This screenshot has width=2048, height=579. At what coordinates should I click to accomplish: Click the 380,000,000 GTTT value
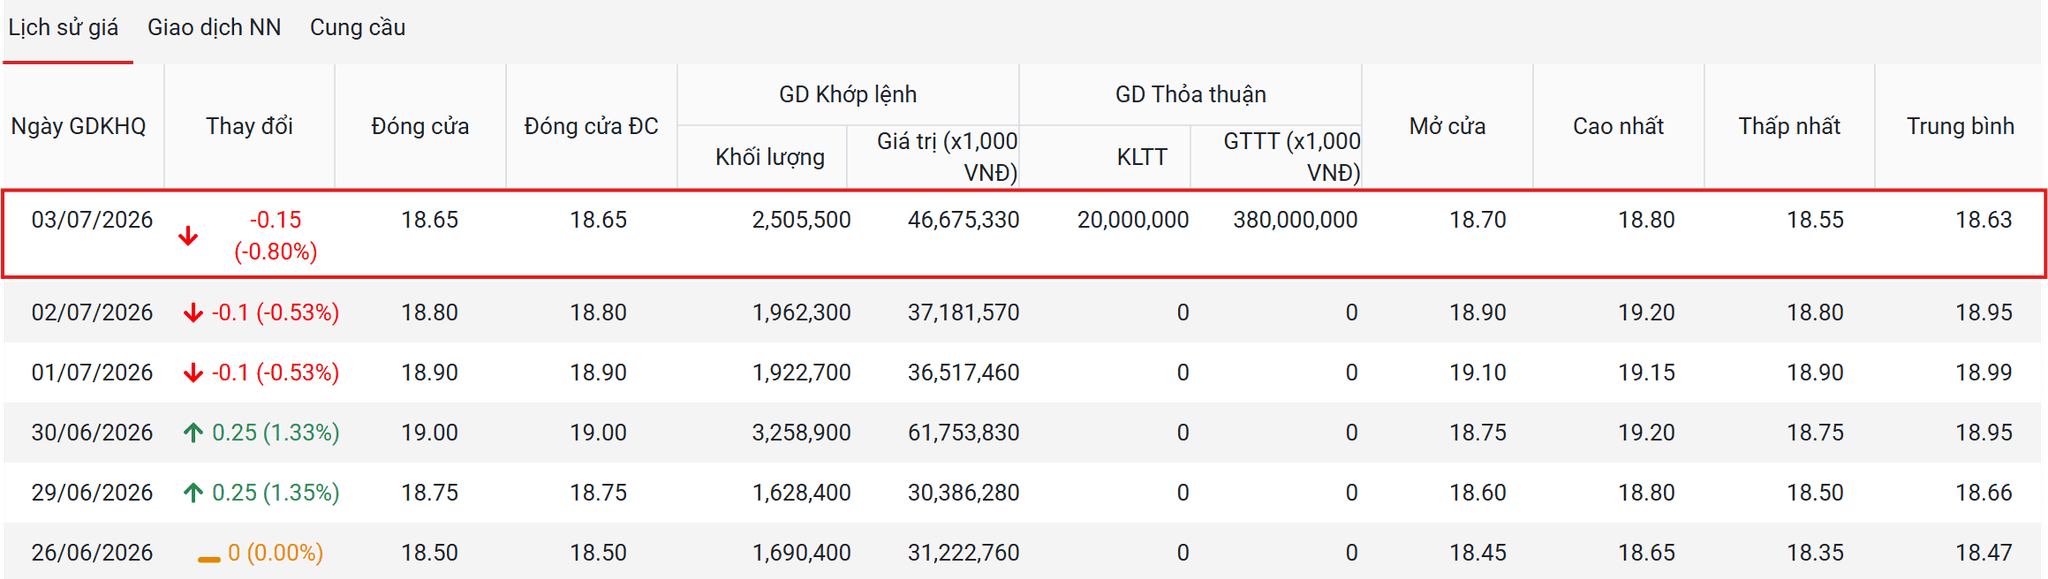1295,220
